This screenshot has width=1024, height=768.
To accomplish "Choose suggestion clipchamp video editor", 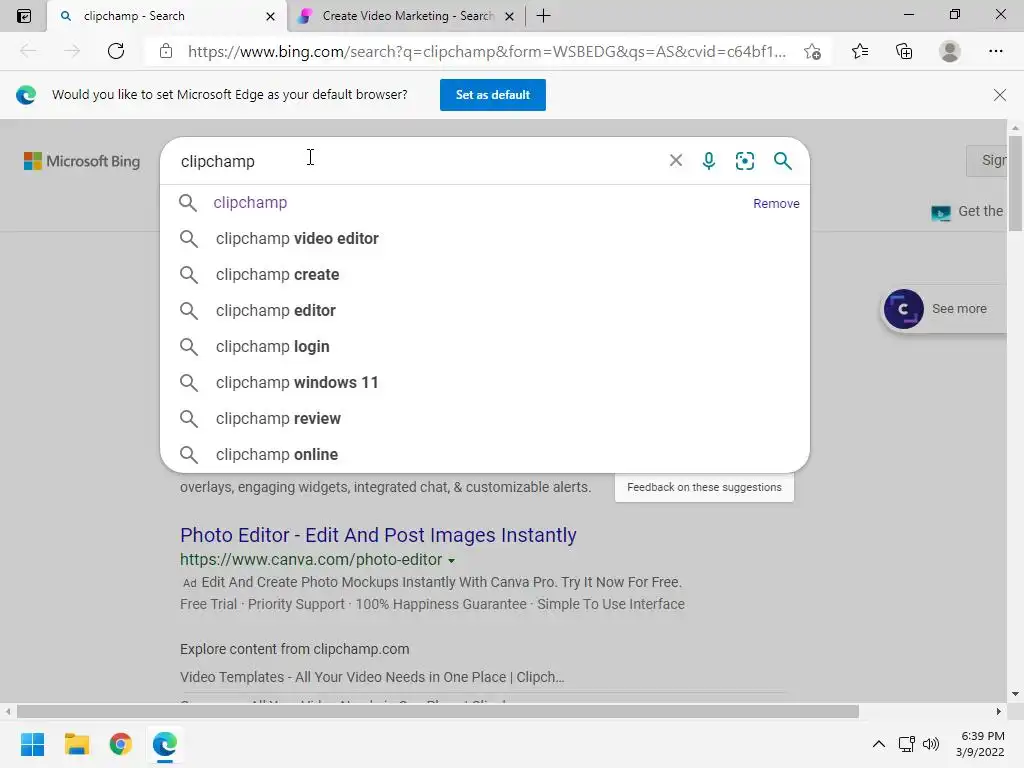I will click(x=485, y=238).
